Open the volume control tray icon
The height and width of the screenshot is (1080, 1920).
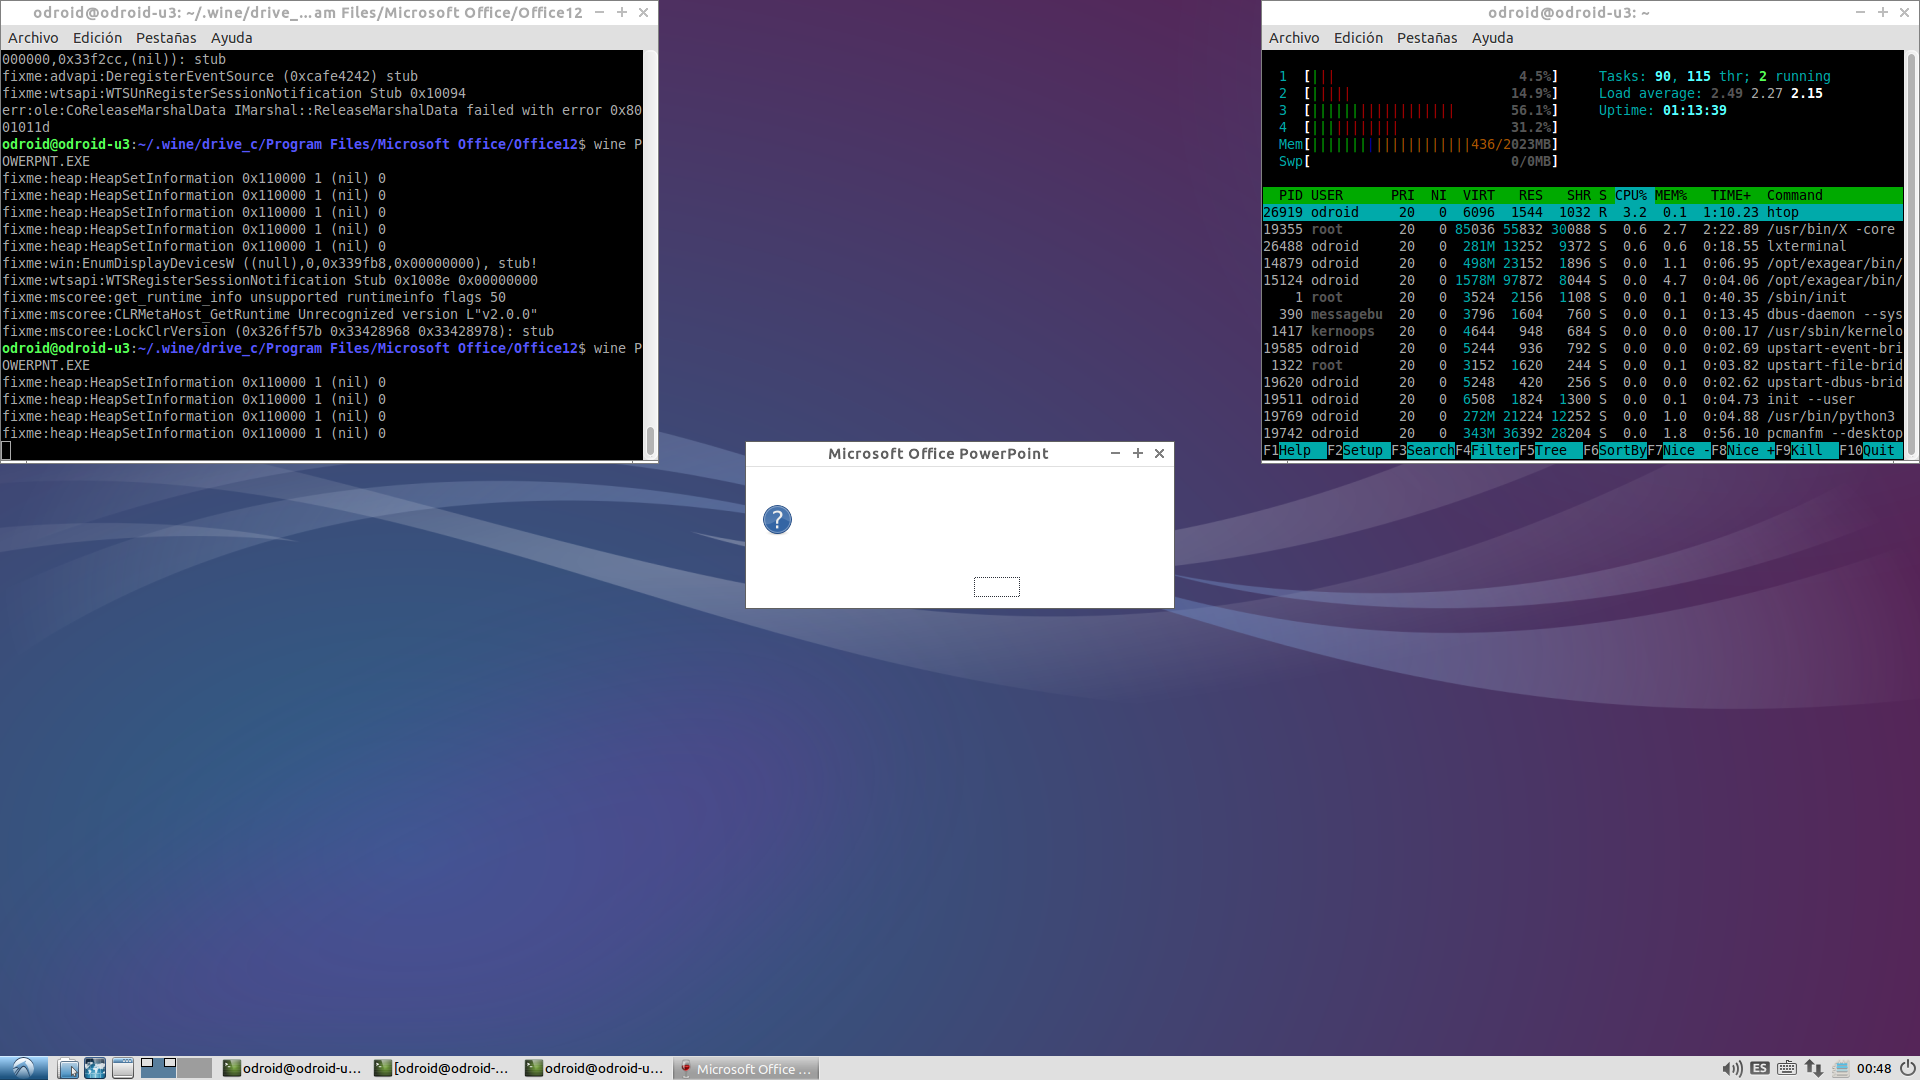click(1732, 1068)
